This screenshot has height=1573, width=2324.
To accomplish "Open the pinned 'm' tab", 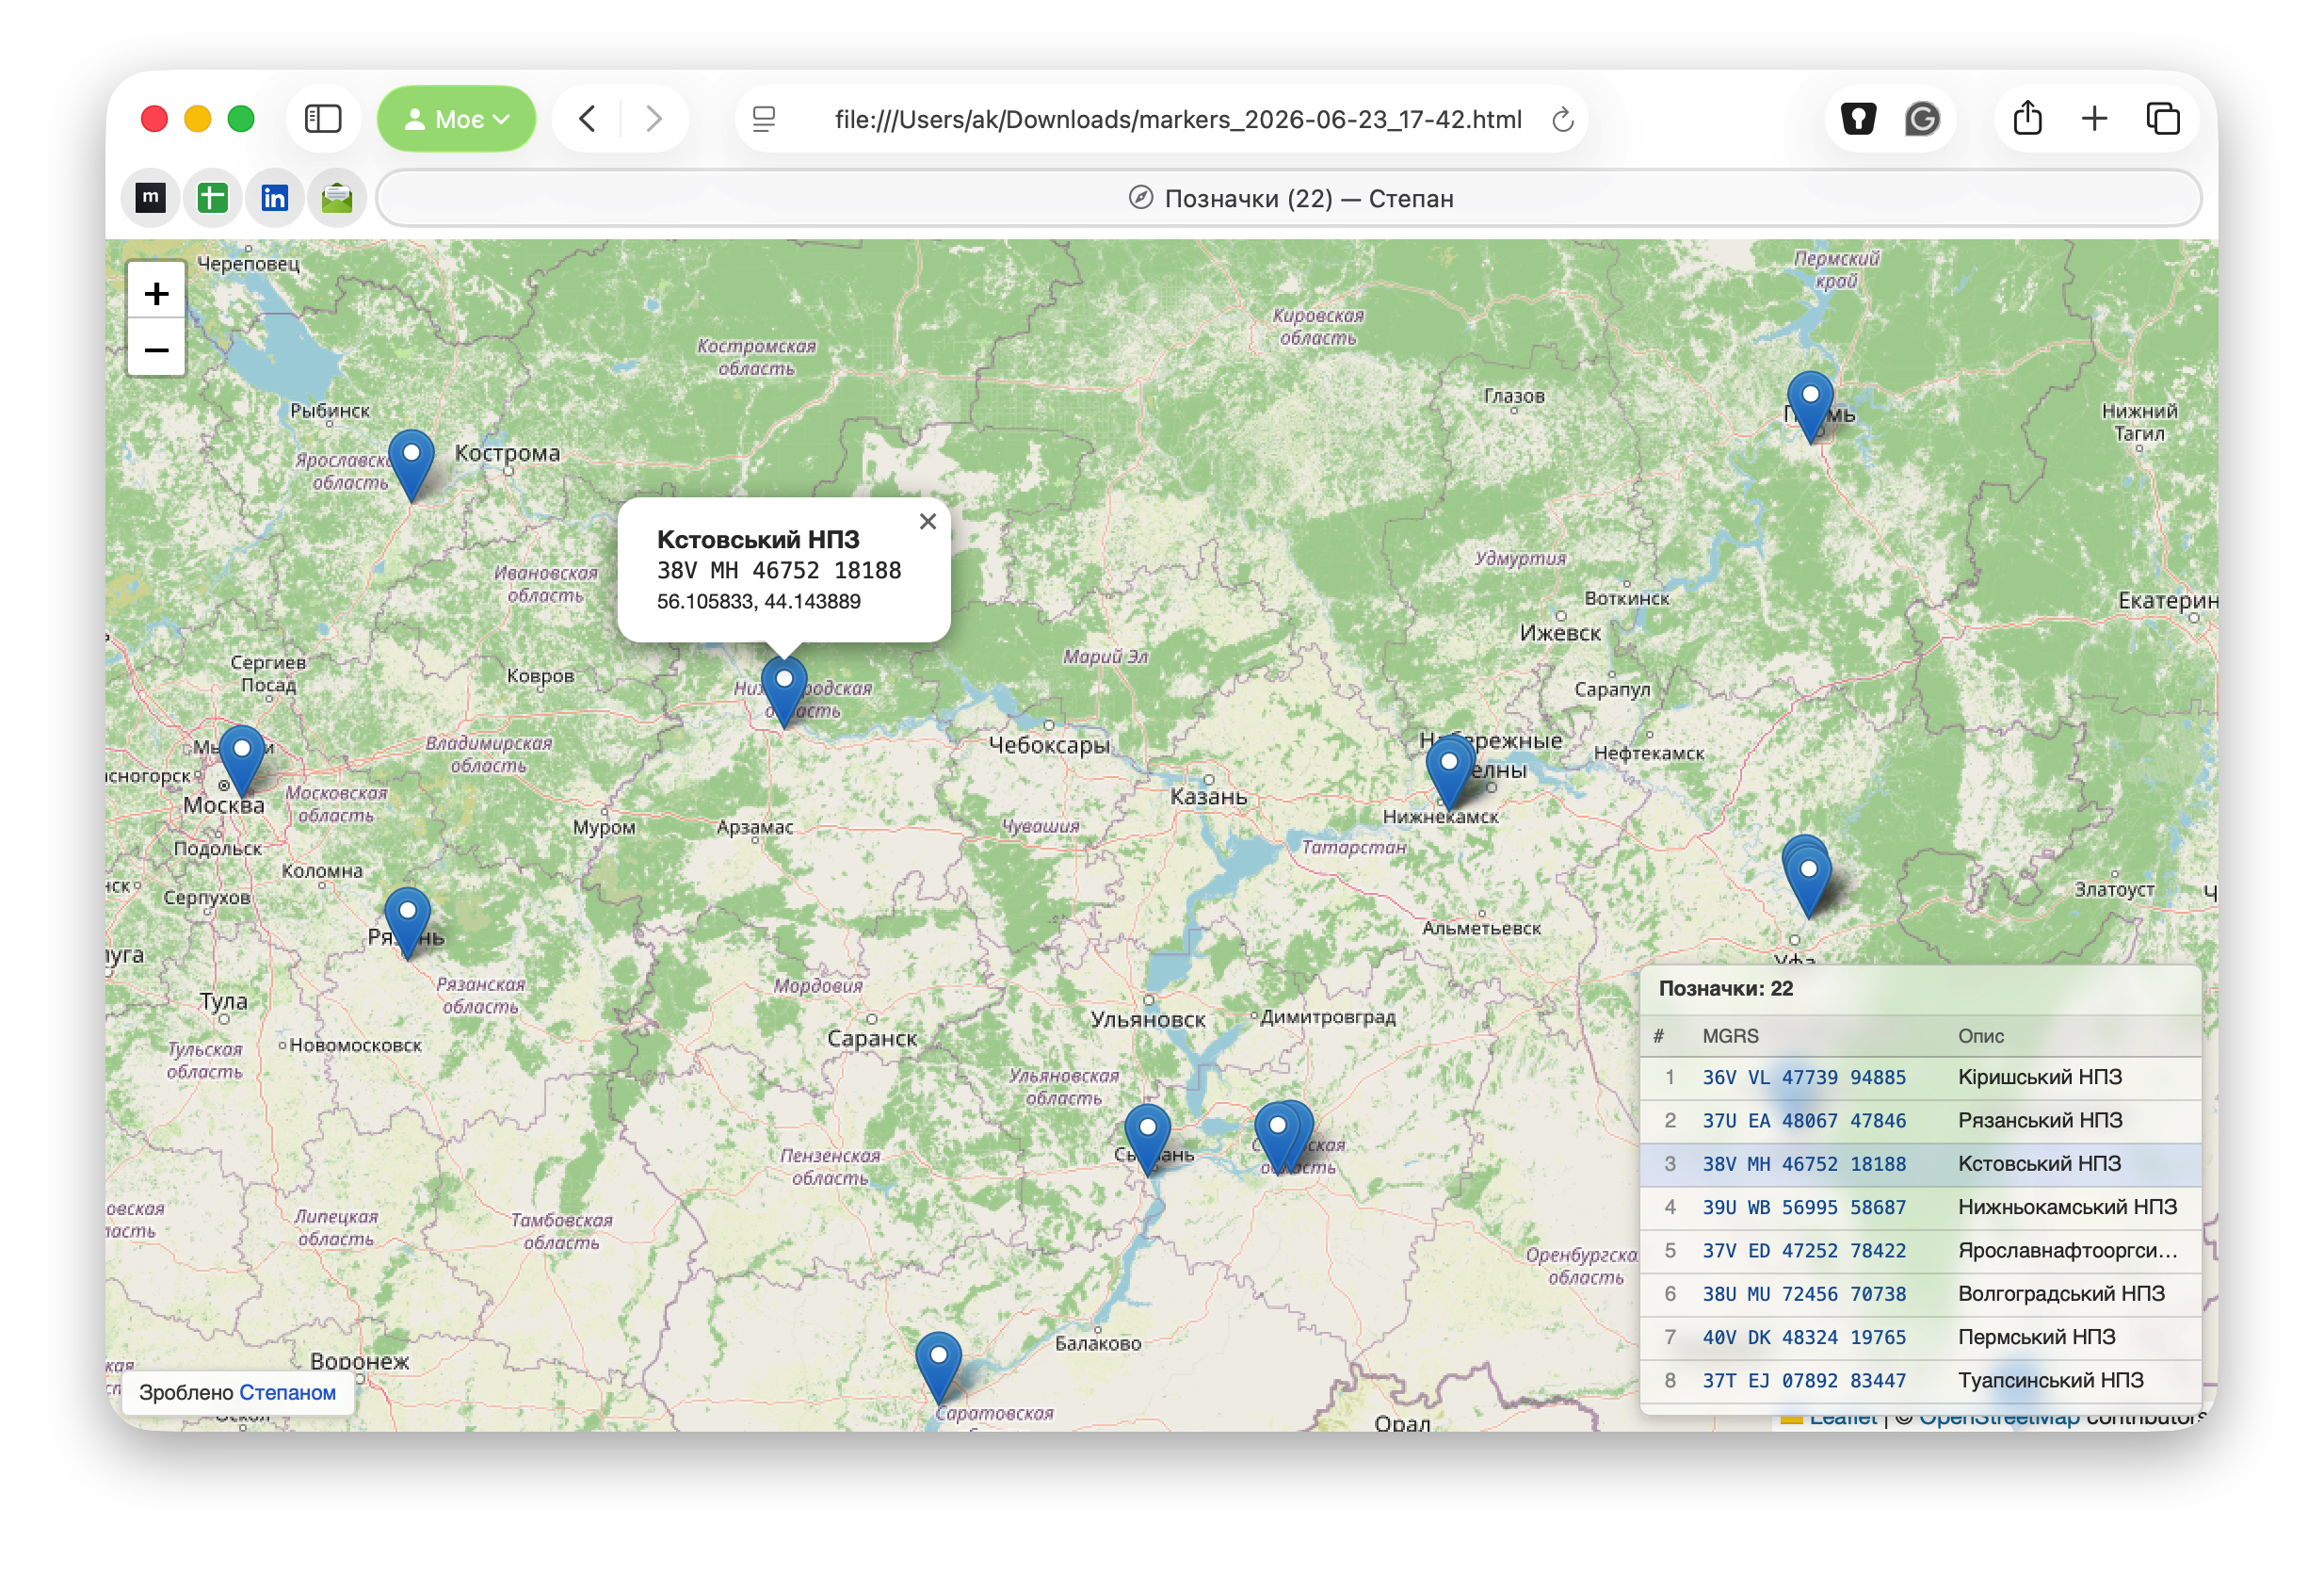I will 150,198.
